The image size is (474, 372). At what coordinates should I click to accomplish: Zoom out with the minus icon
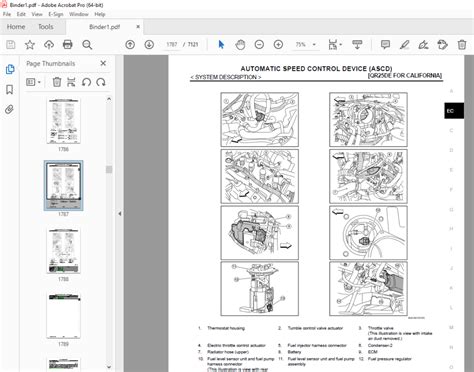pos(259,45)
